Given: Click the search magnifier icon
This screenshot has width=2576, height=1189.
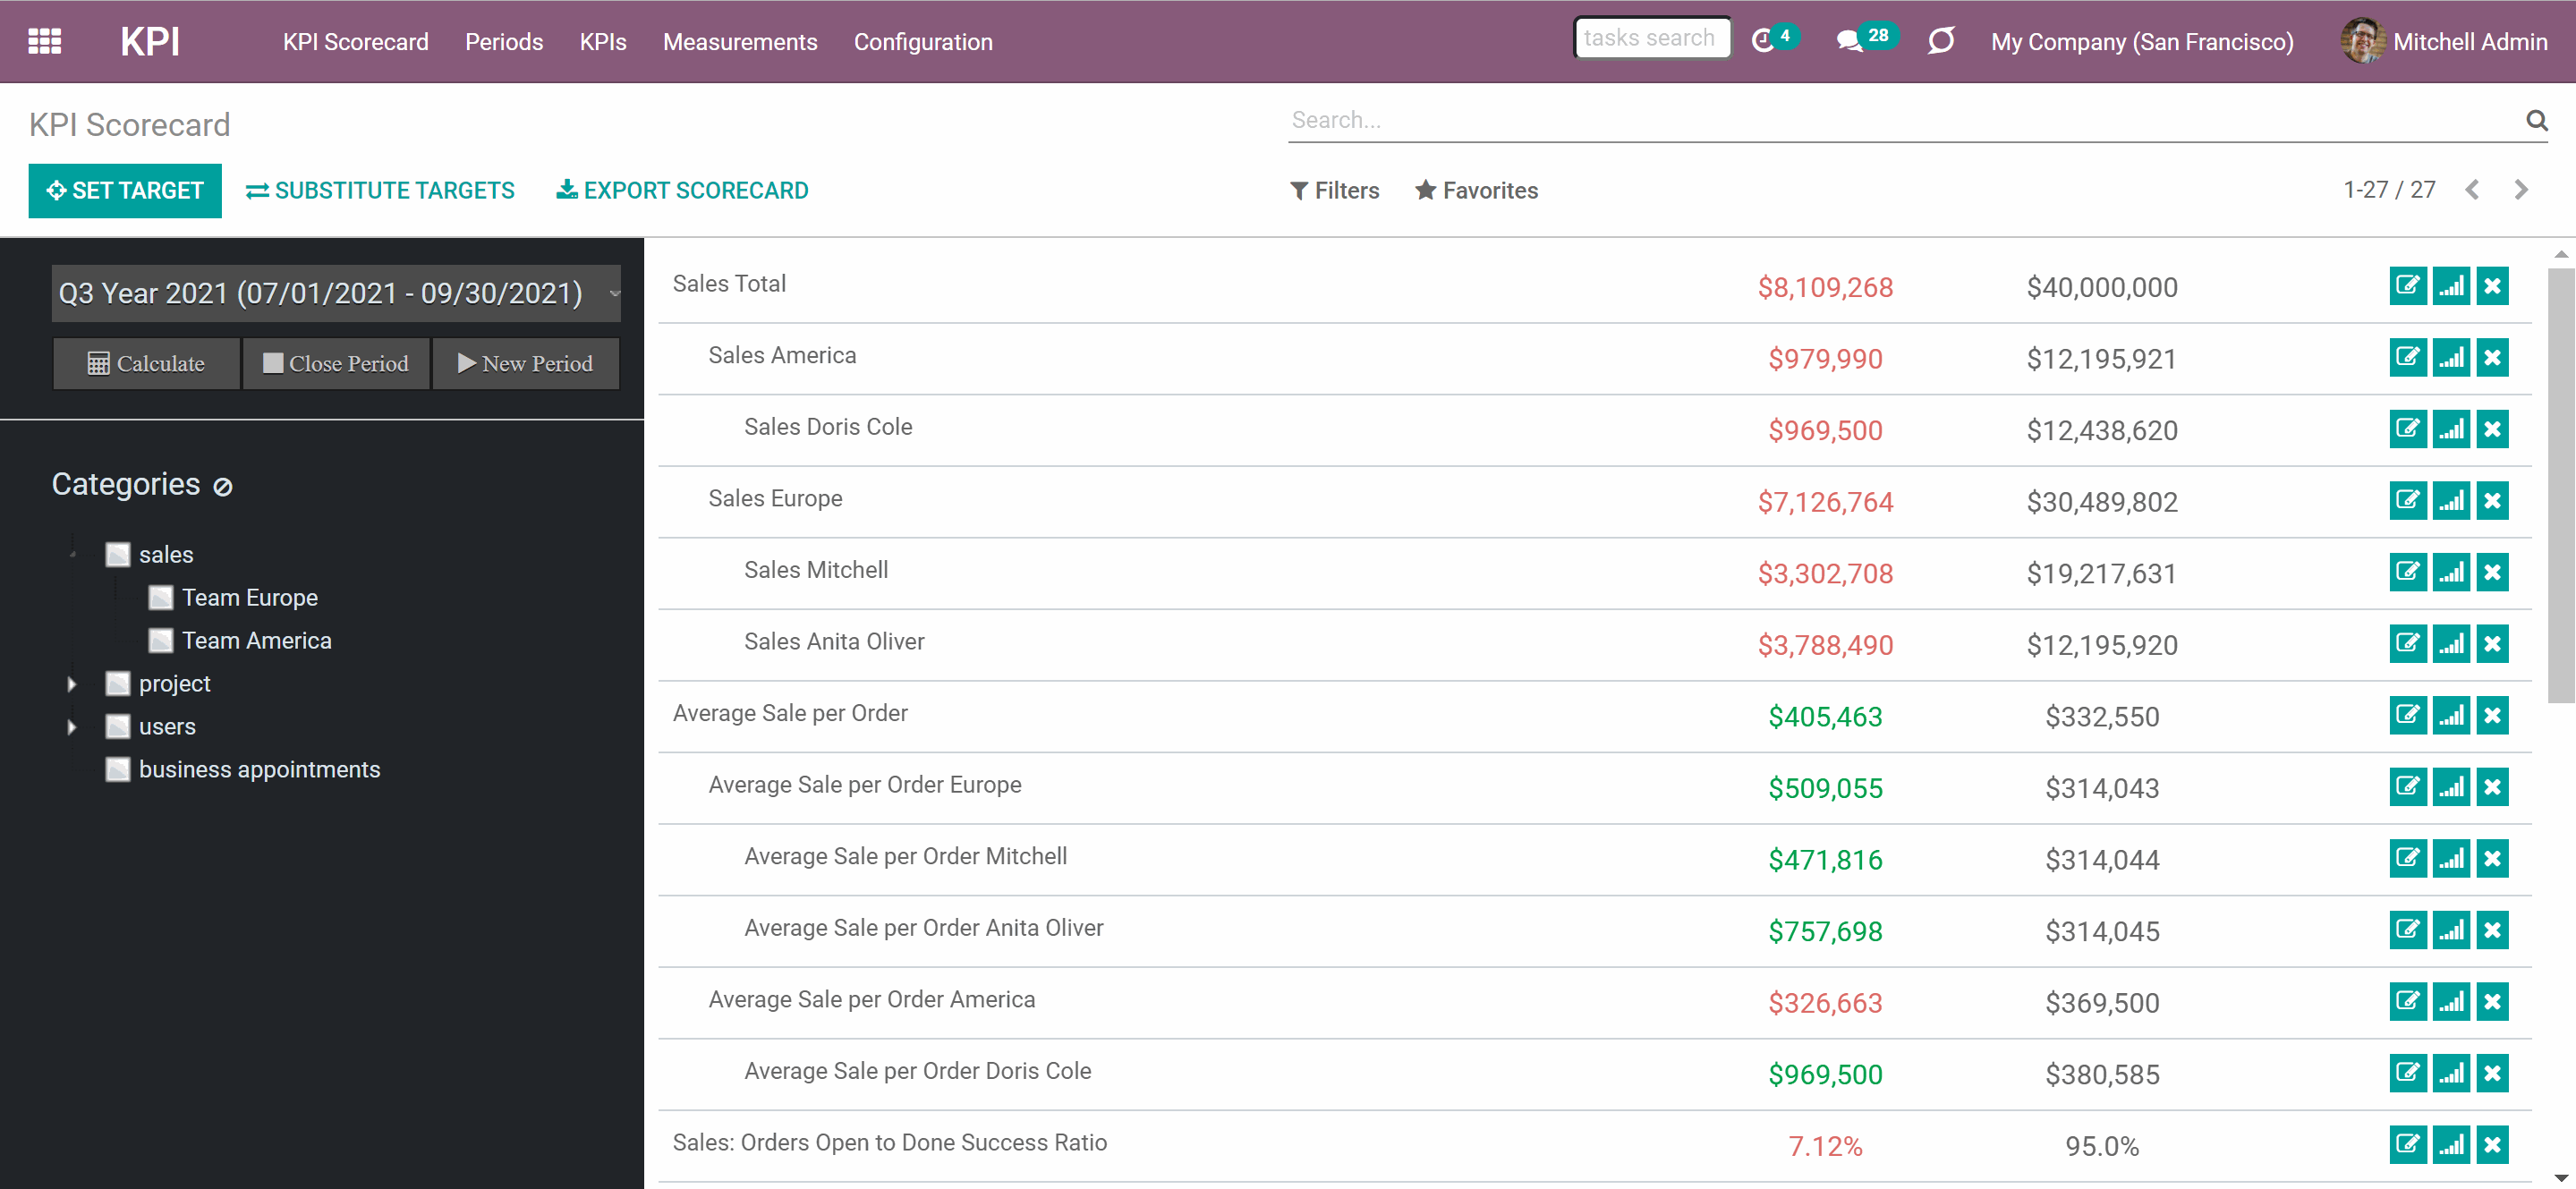Looking at the screenshot, I should [x=2536, y=120].
